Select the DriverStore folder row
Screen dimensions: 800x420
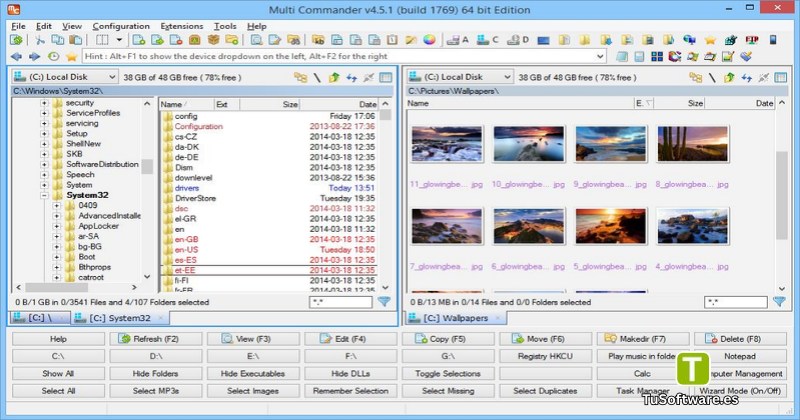(x=269, y=198)
